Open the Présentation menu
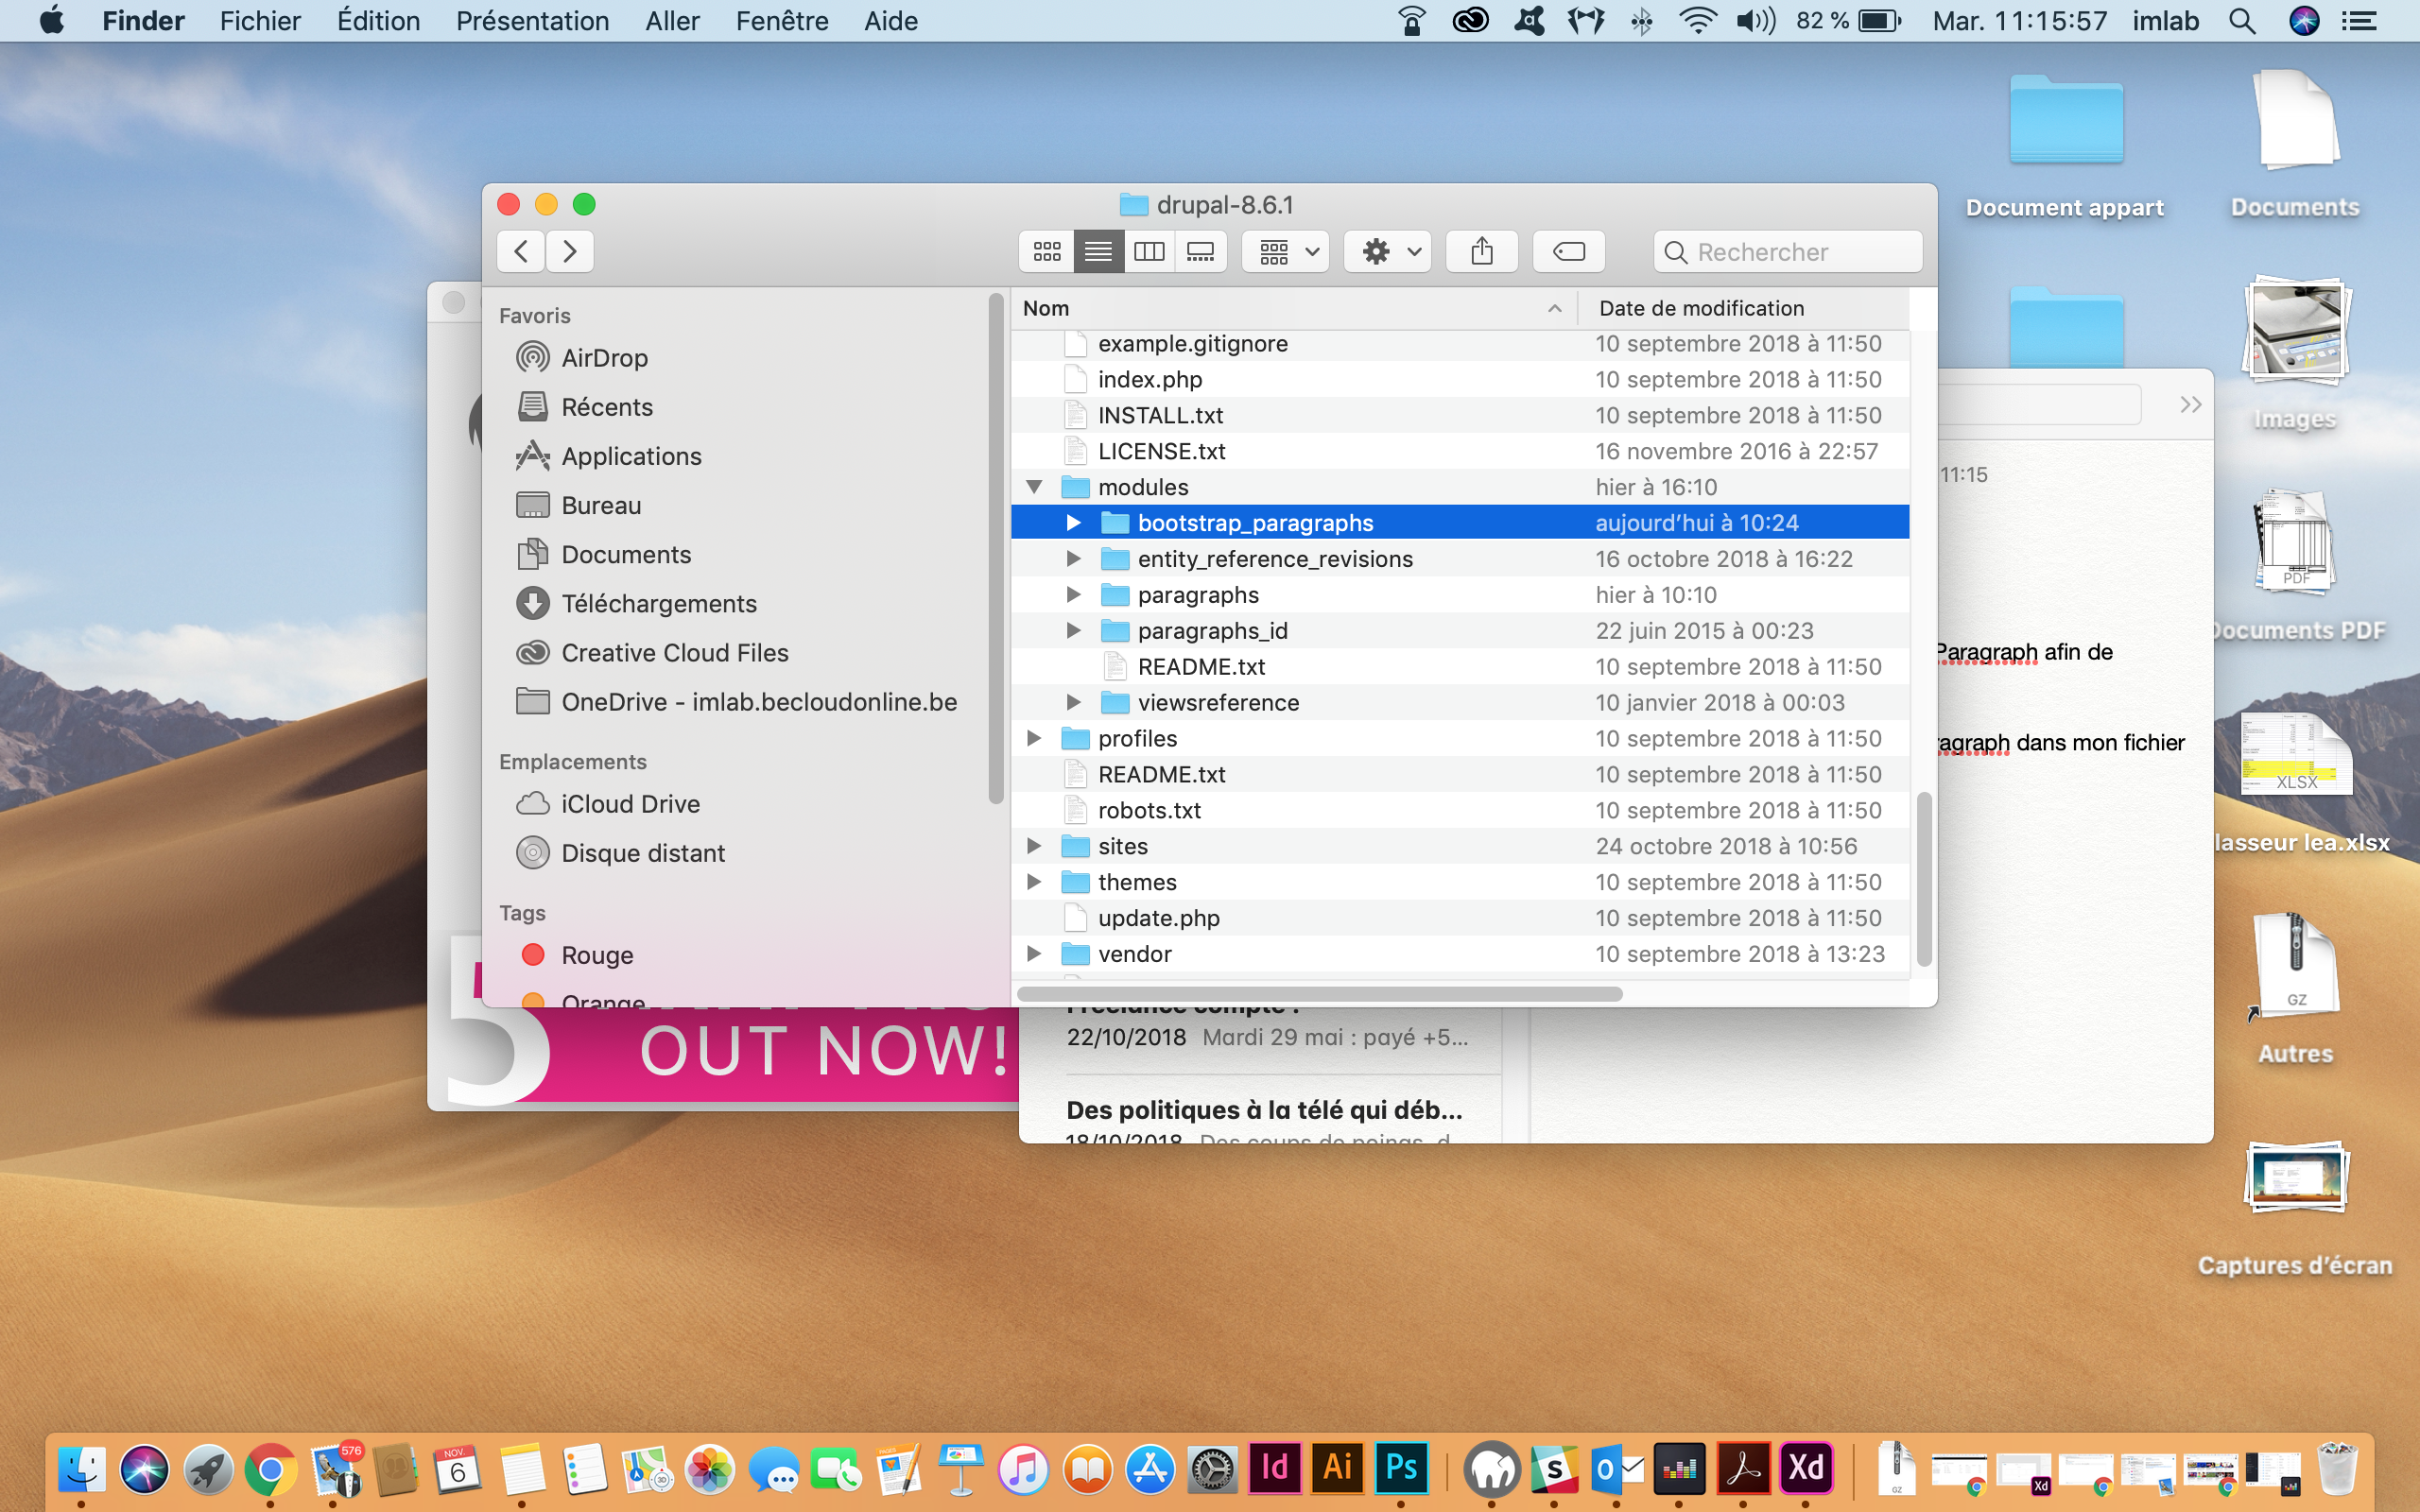The width and height of the screenshot is (2420, 1512). 532,21
